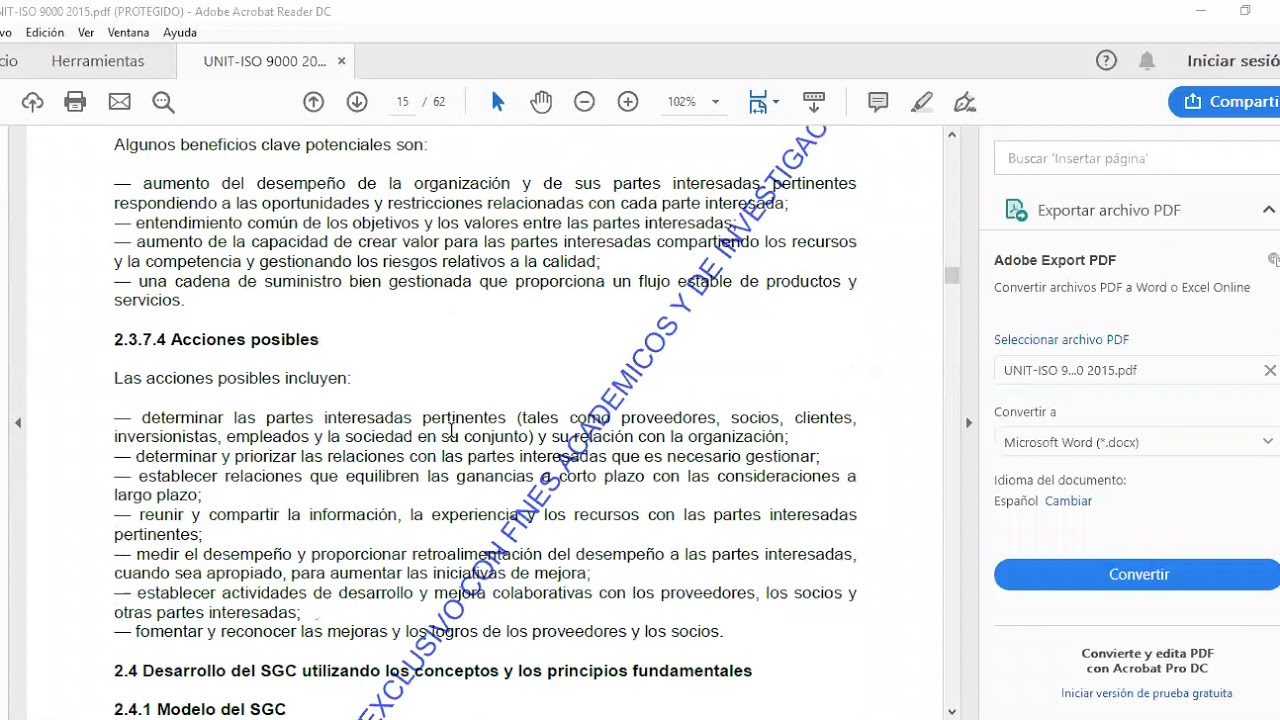Open the find text magnifier icon
1280x720 pixels.
(x=163, y=102)
